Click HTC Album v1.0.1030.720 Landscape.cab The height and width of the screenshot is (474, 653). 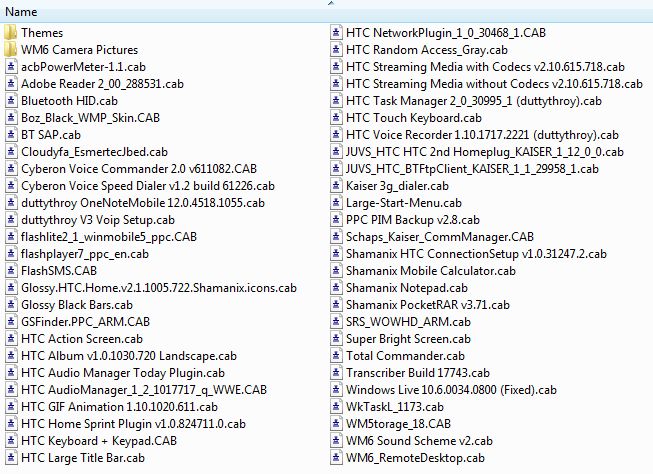(129, 356)
